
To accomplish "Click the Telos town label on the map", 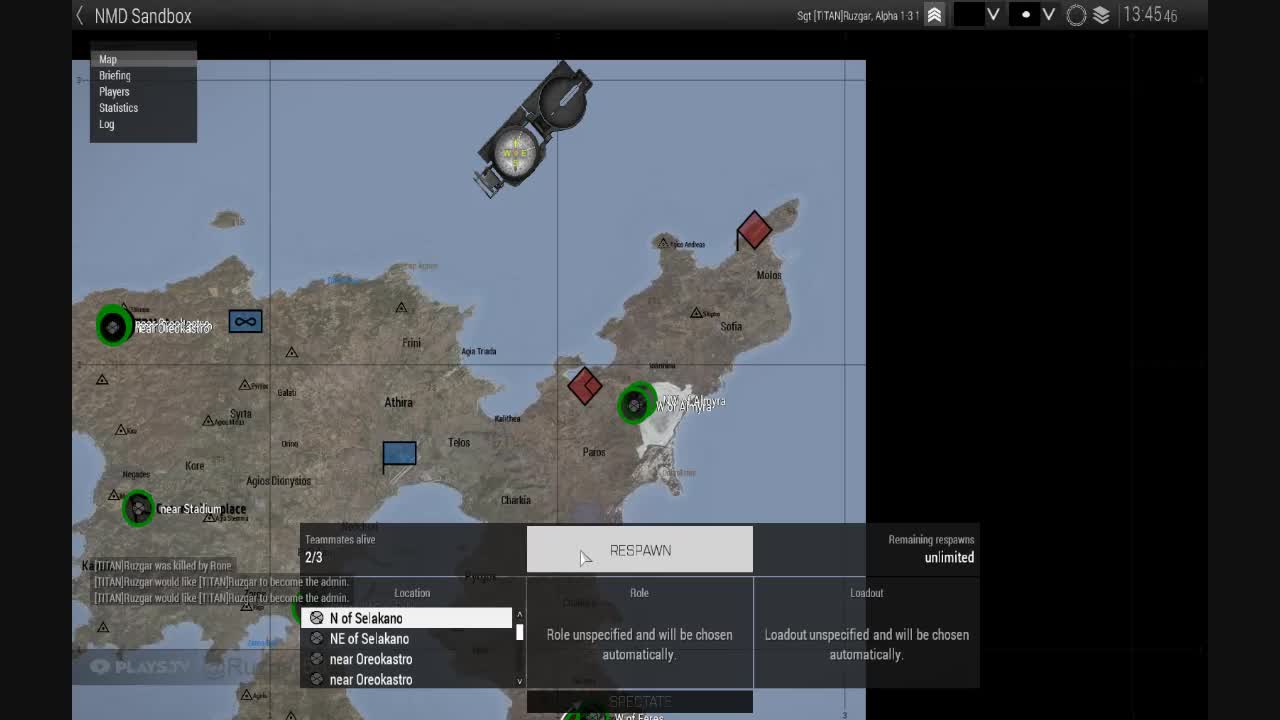I will pyautogui.click(x=459, y=442).
